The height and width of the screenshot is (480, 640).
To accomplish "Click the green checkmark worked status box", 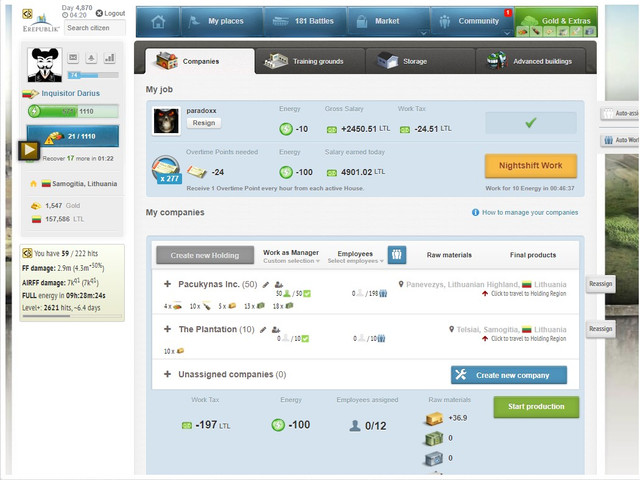I will [x=531, y=122].
